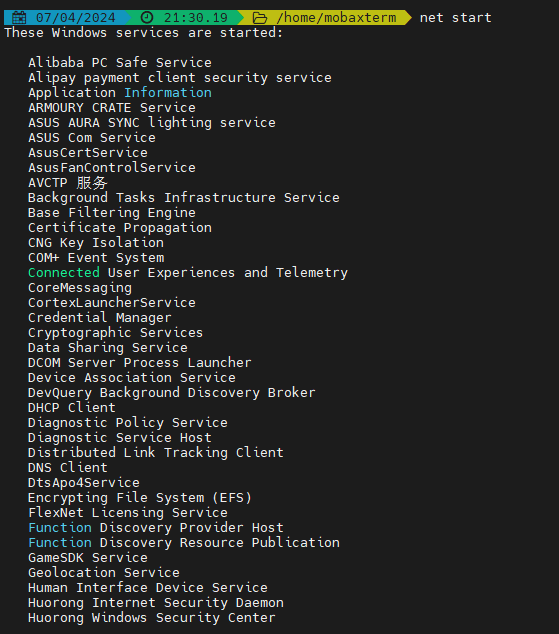Click the 'ARMOURY CRATE Service' entry

(x=112, y=108)
